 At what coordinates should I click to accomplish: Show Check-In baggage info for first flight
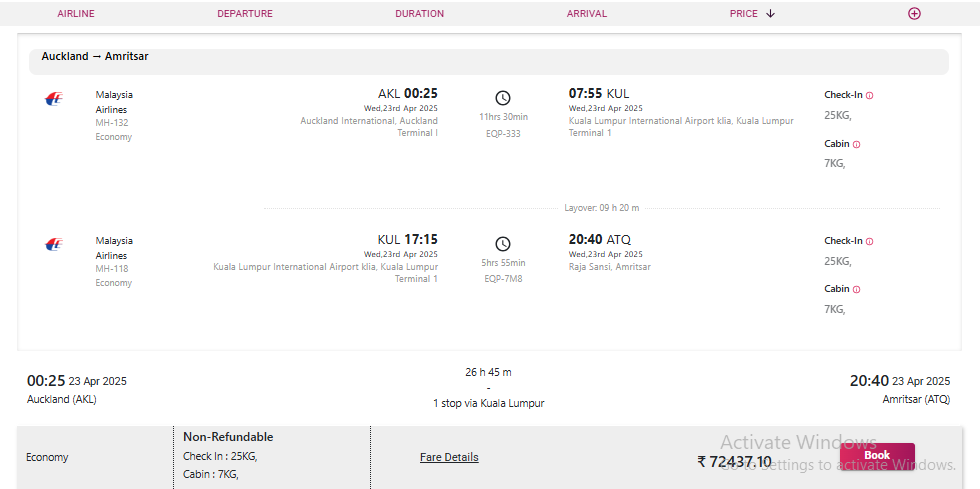coord(869,96)
